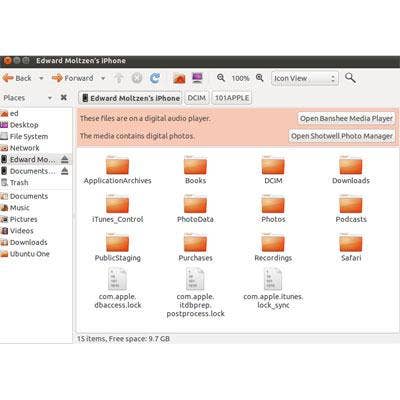Close the Places sidebar pane
Viewport: 400px width, 400px height.
click(64, 98)
